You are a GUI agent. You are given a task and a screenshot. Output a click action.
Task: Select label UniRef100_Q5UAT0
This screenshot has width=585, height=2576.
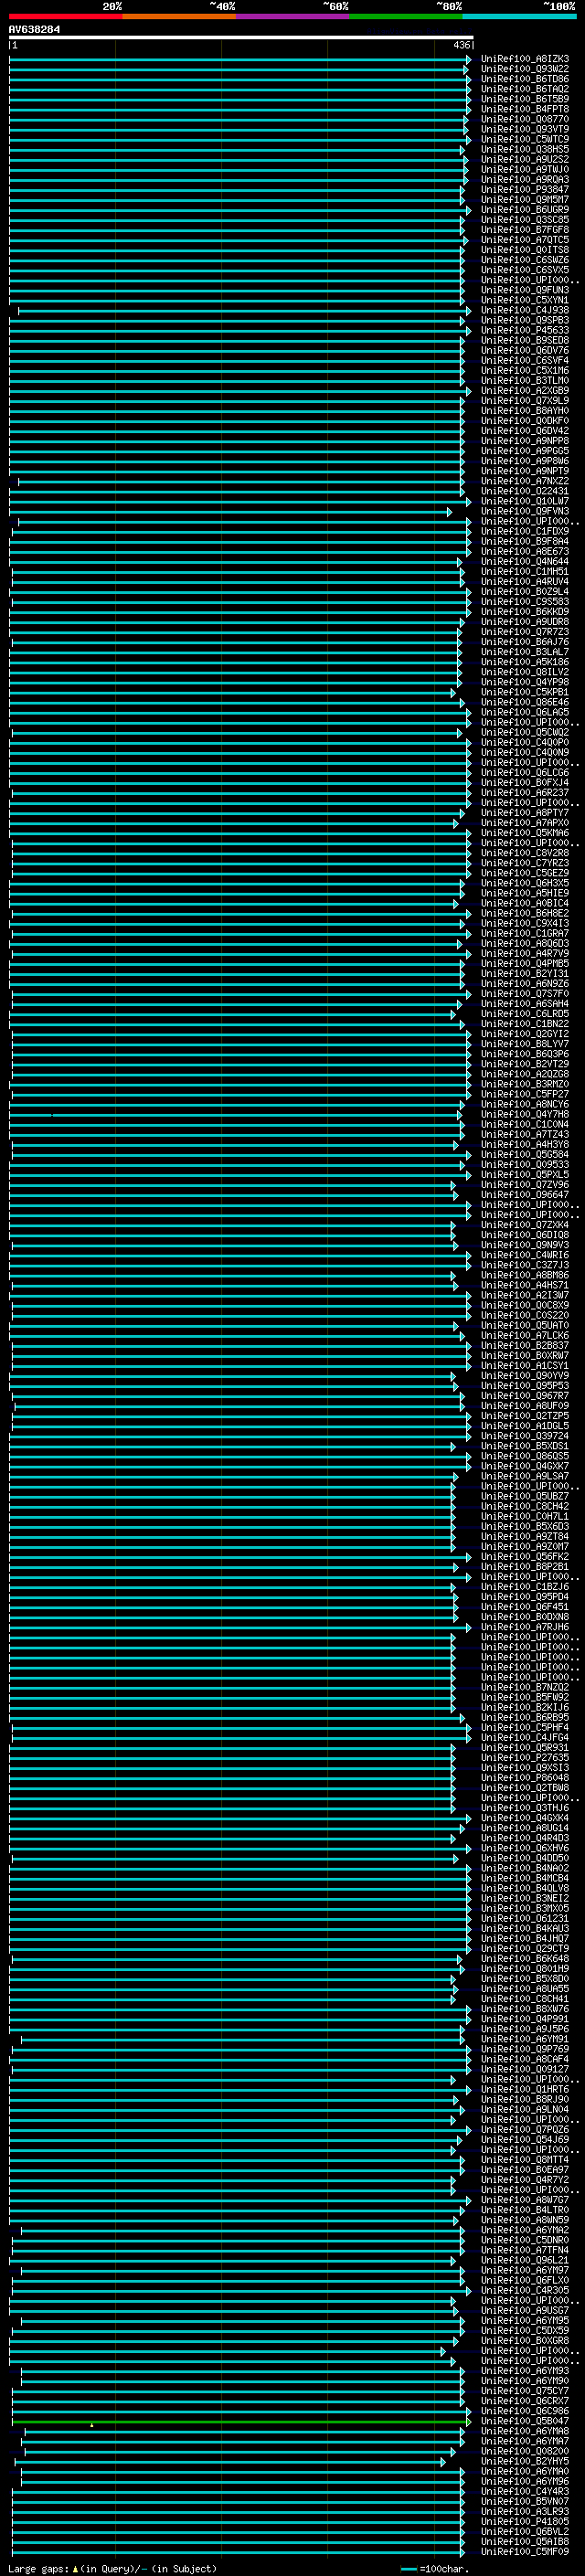point(525,1324)
